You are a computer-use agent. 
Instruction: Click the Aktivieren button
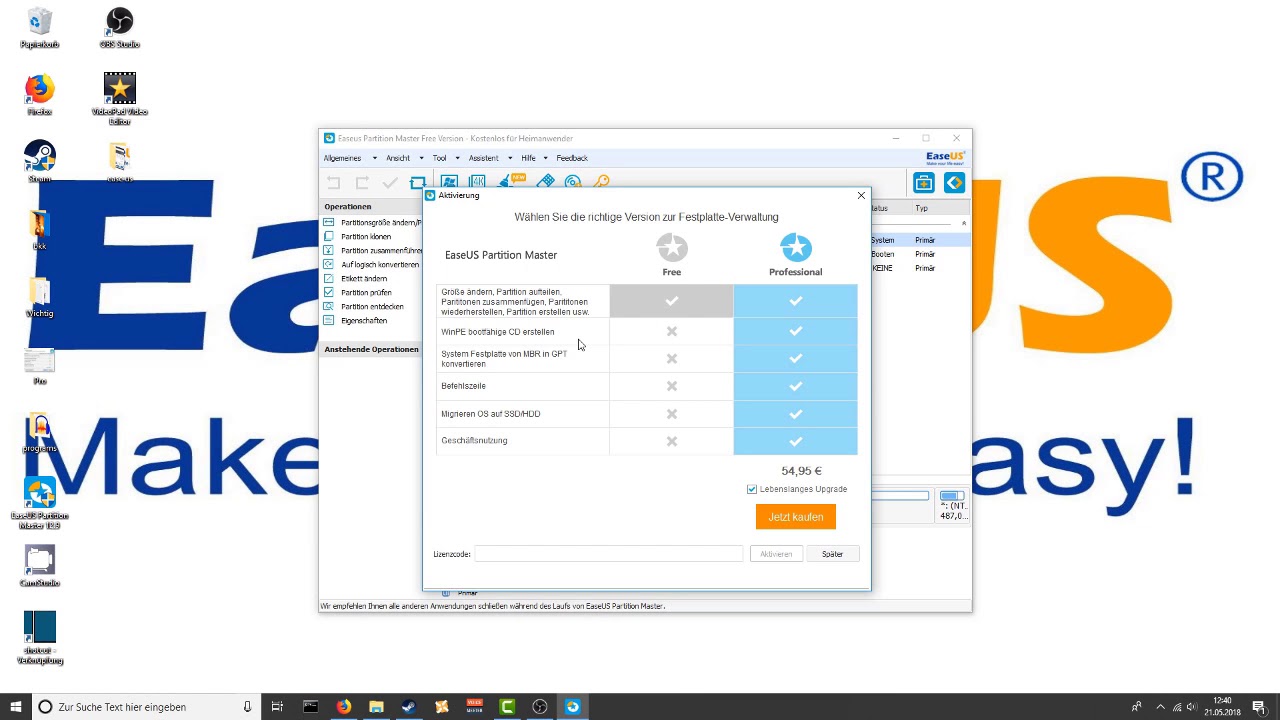tap(776, 554)
